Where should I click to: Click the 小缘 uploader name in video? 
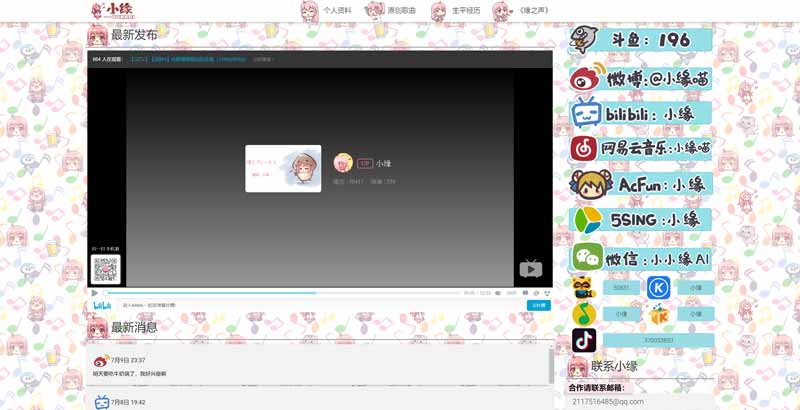point(384,164)
